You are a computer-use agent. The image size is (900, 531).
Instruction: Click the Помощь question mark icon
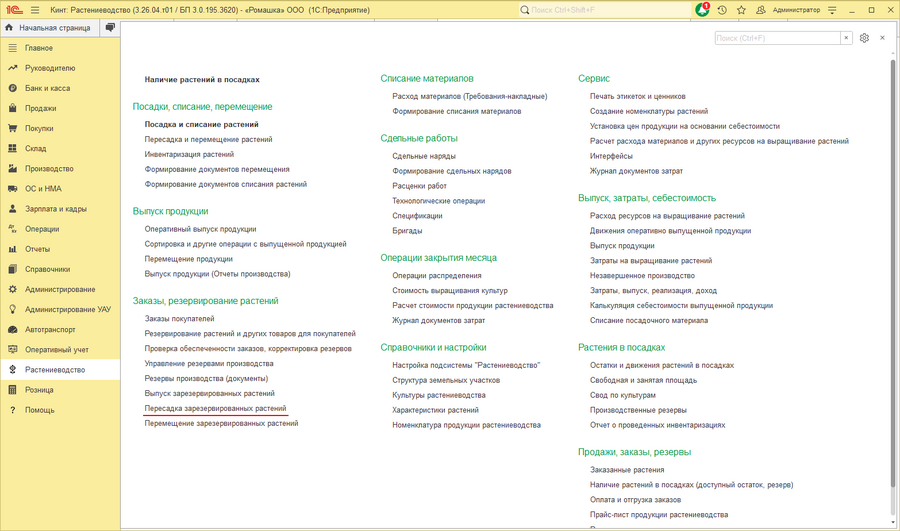point(13,410)
